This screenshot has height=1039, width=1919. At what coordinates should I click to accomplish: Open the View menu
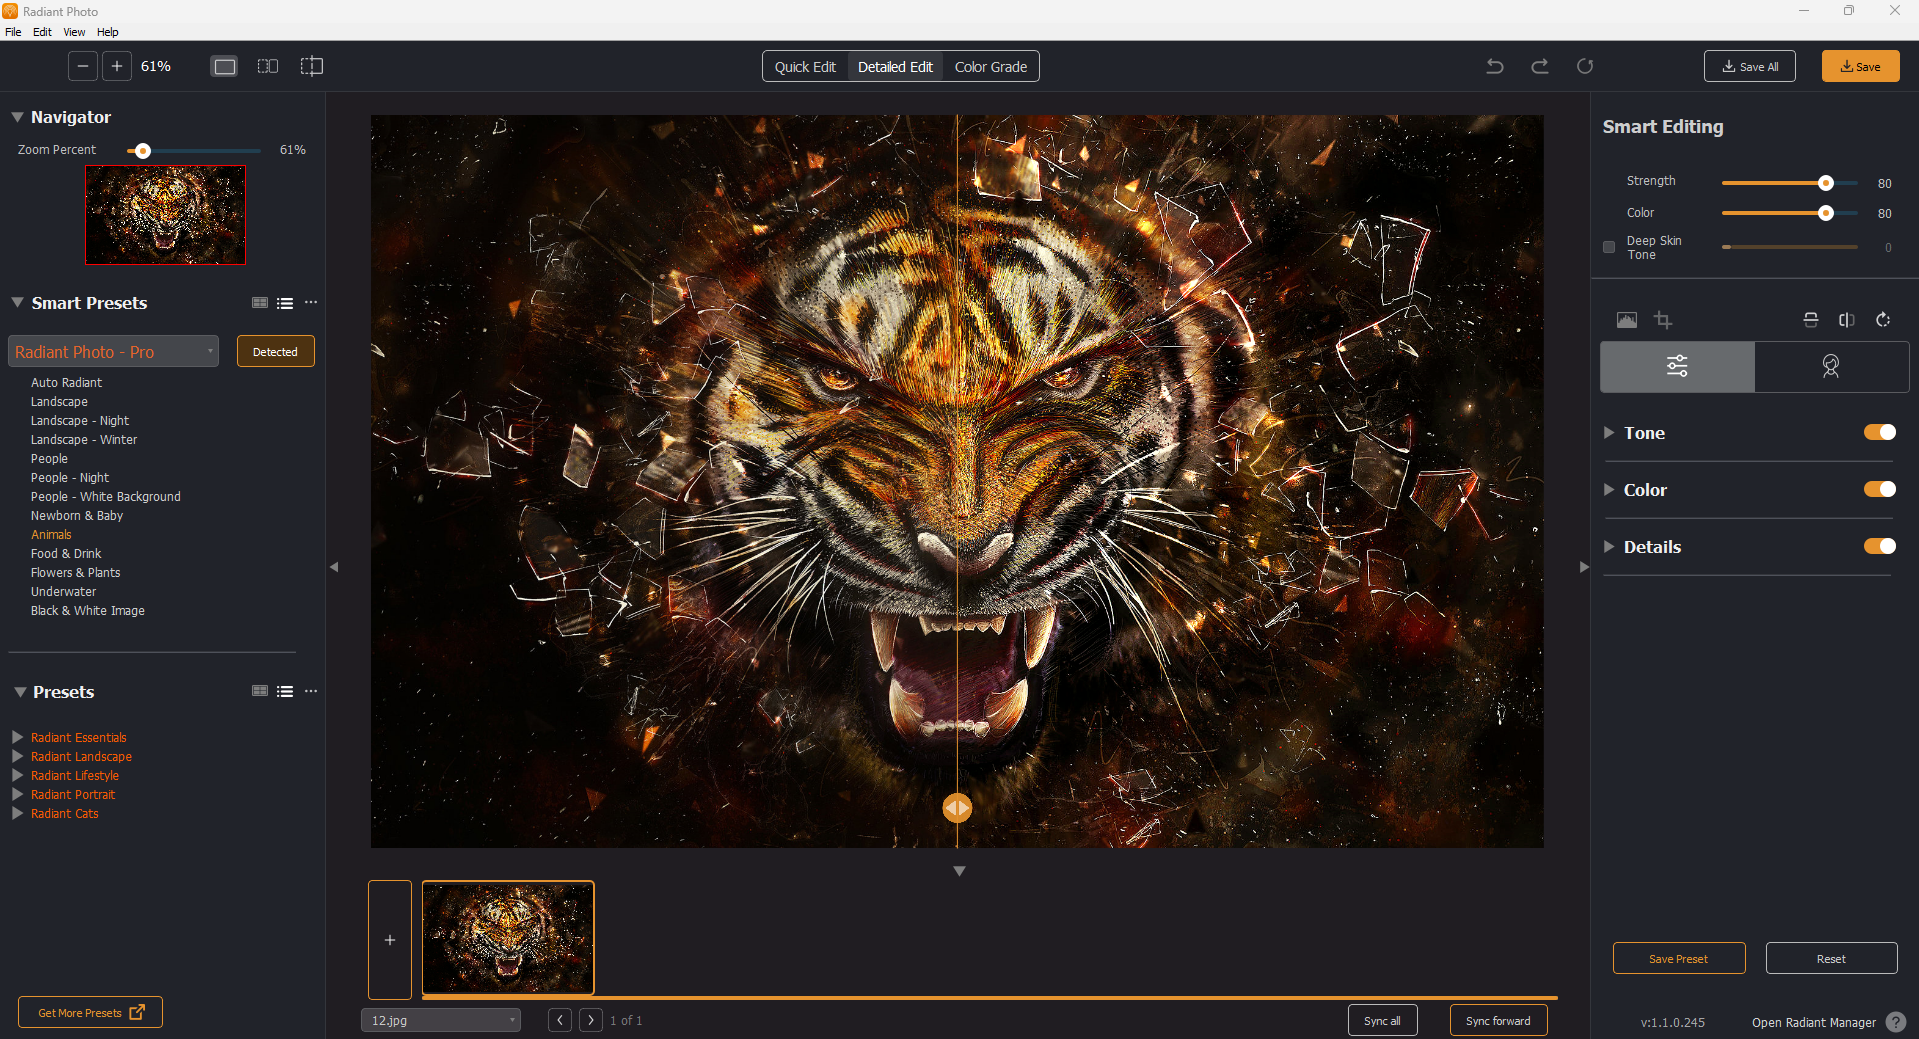pos(74,32)
